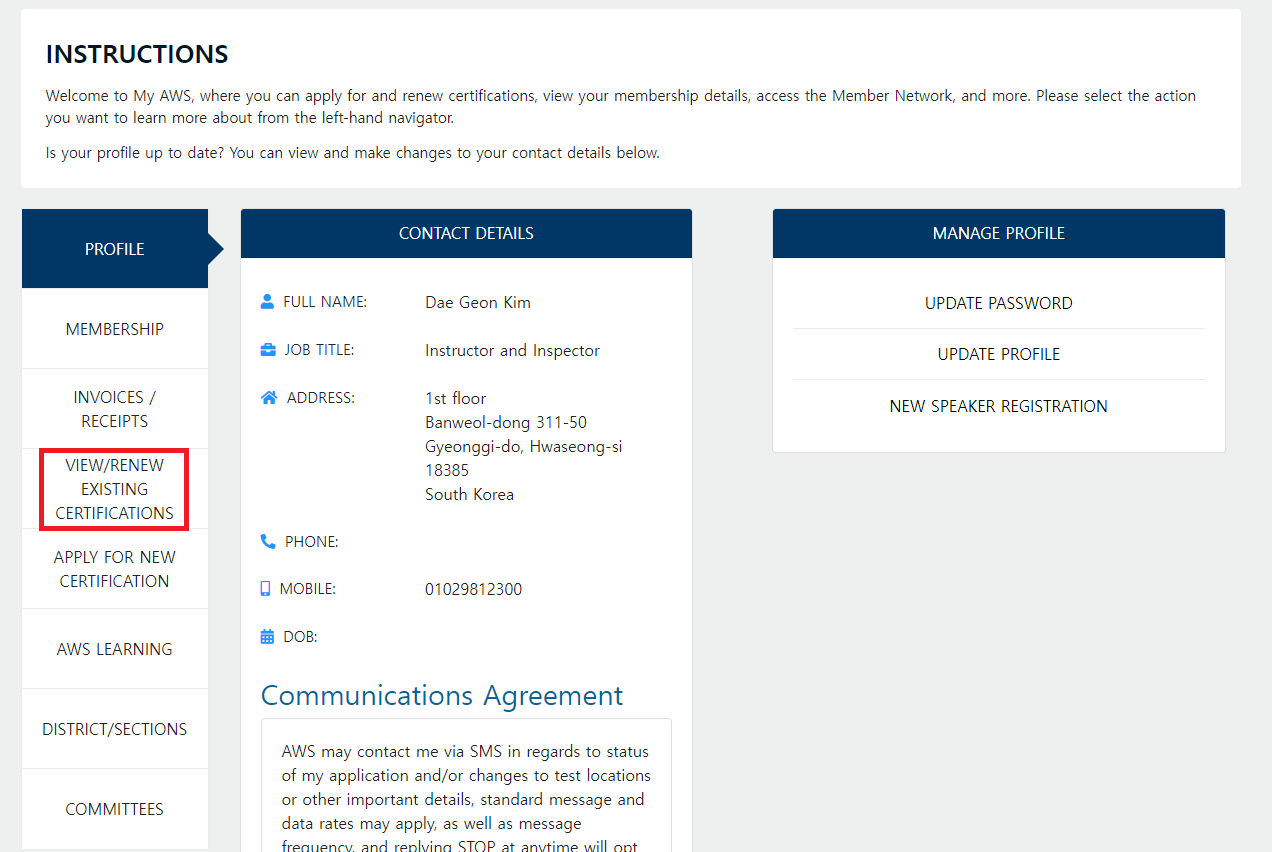This screenshot has width=1272, height=852.
Task: Click the house icon beside Address
Action: click(x=268, y=398)
